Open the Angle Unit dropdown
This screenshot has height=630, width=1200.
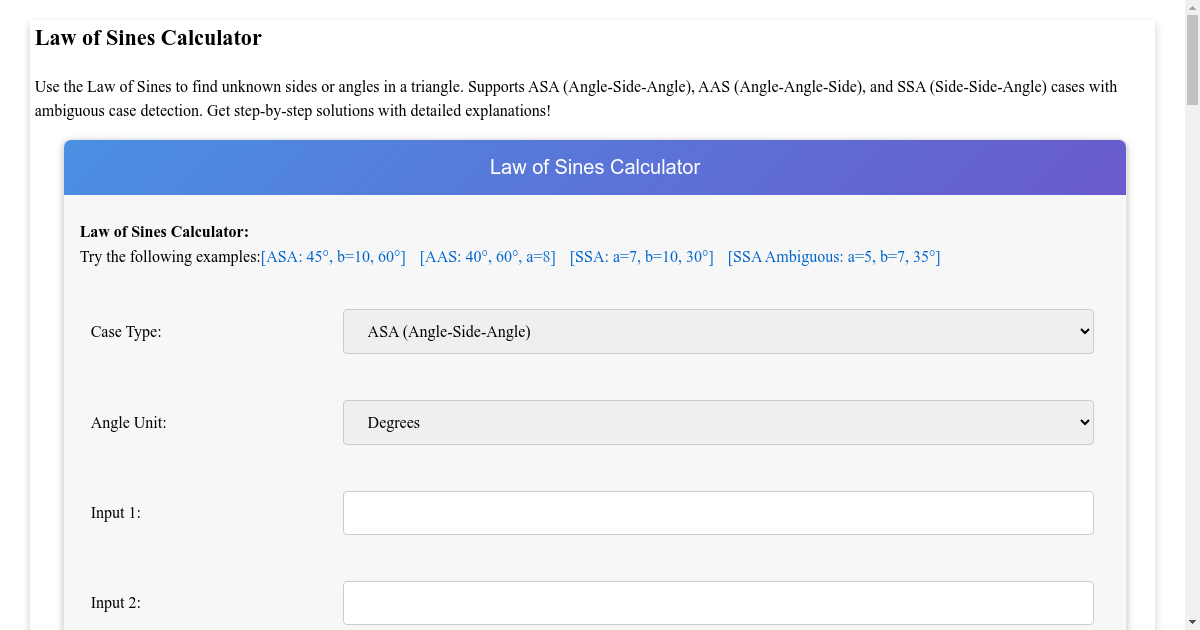[717, 422]
